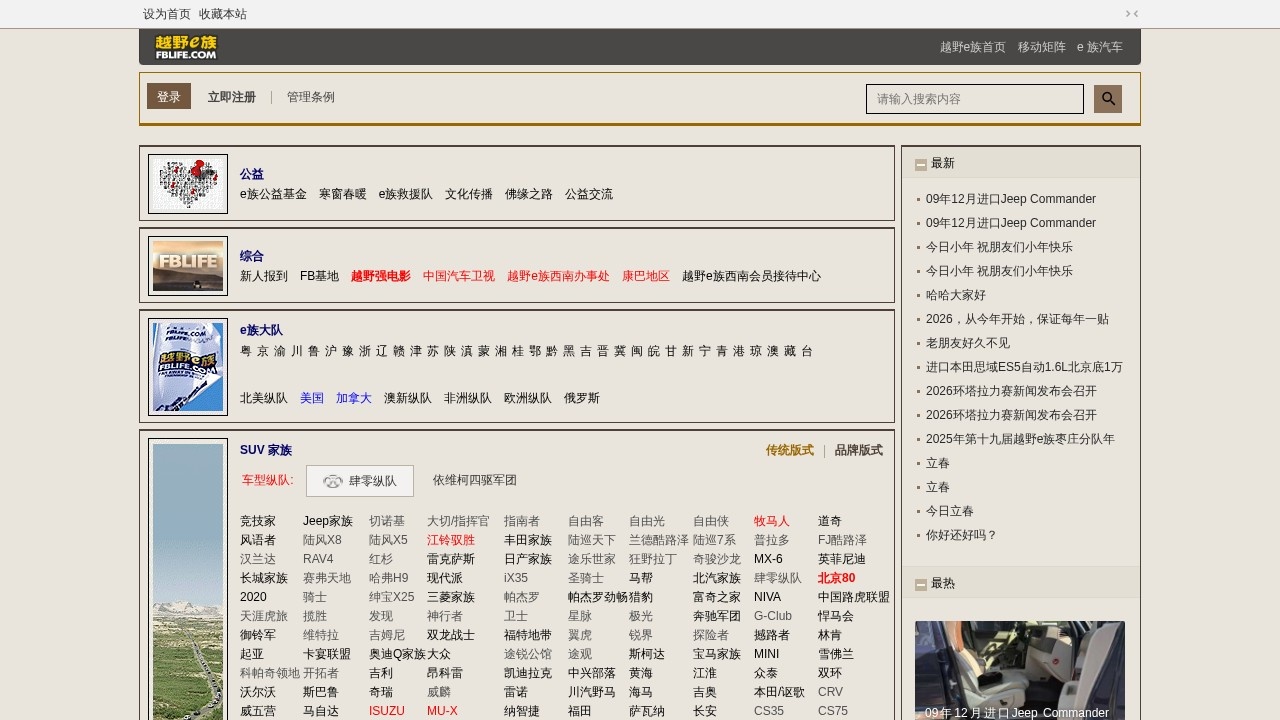The height and width of the screenshot is (720, 1280).
Task: Open the Jeep Commander hot photo
Action: (1019, 670)
